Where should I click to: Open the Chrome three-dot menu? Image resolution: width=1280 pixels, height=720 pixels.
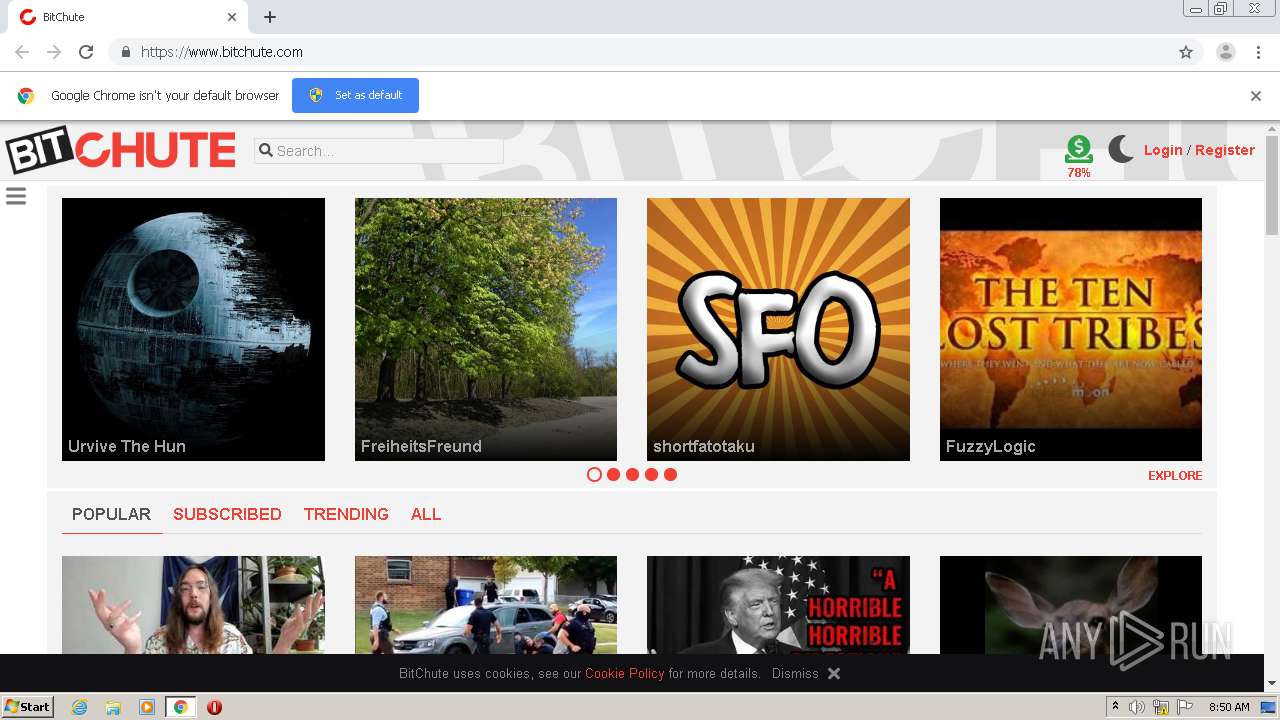click(x=1259, y=52)
